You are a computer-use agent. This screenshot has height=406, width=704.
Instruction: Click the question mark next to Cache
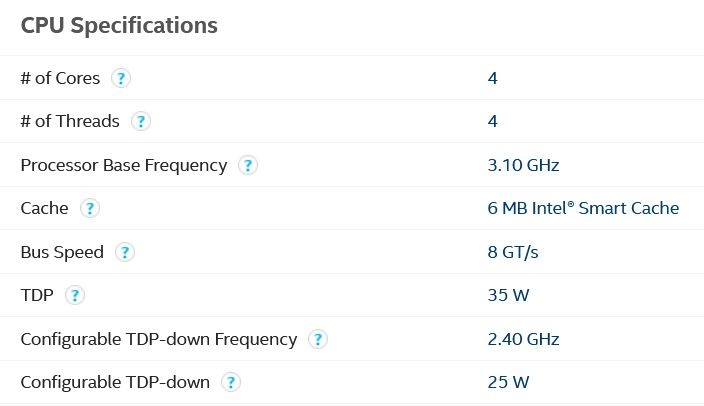90,209
